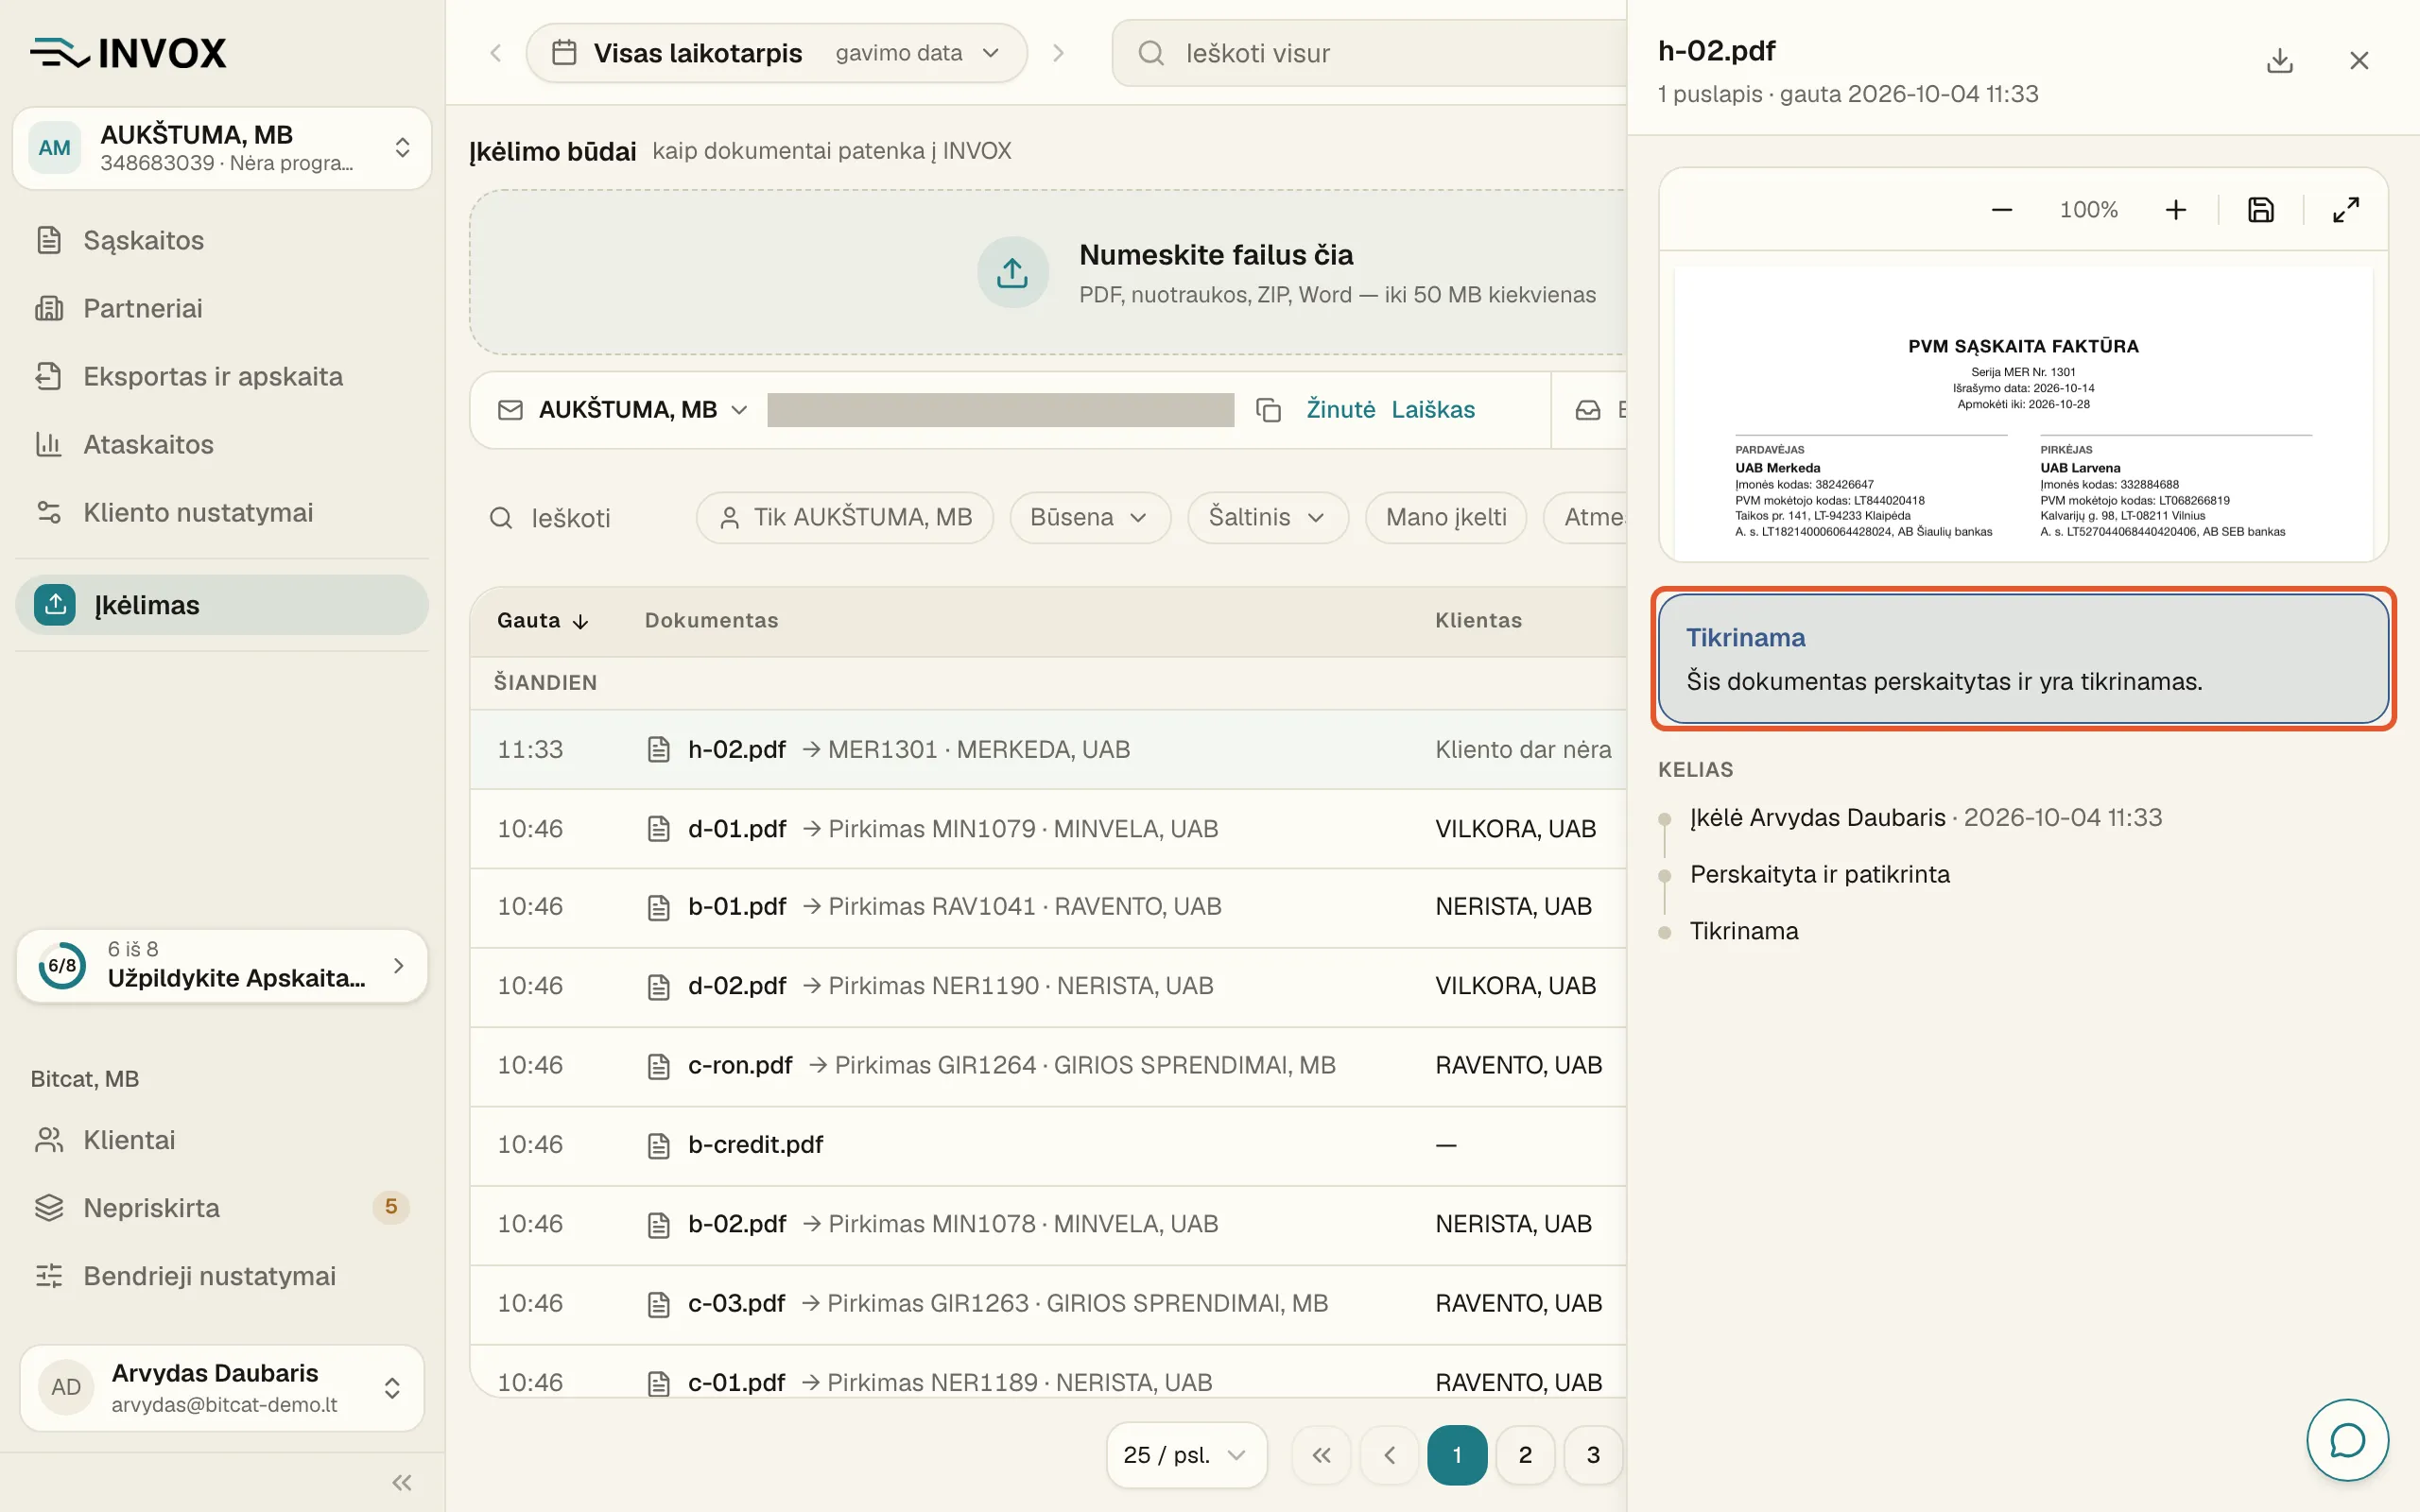Click the Žinutė link
Image resolution: width=2420 pixels, height=1512 pixels.
pyautogui.click(x=1340, y=410)
